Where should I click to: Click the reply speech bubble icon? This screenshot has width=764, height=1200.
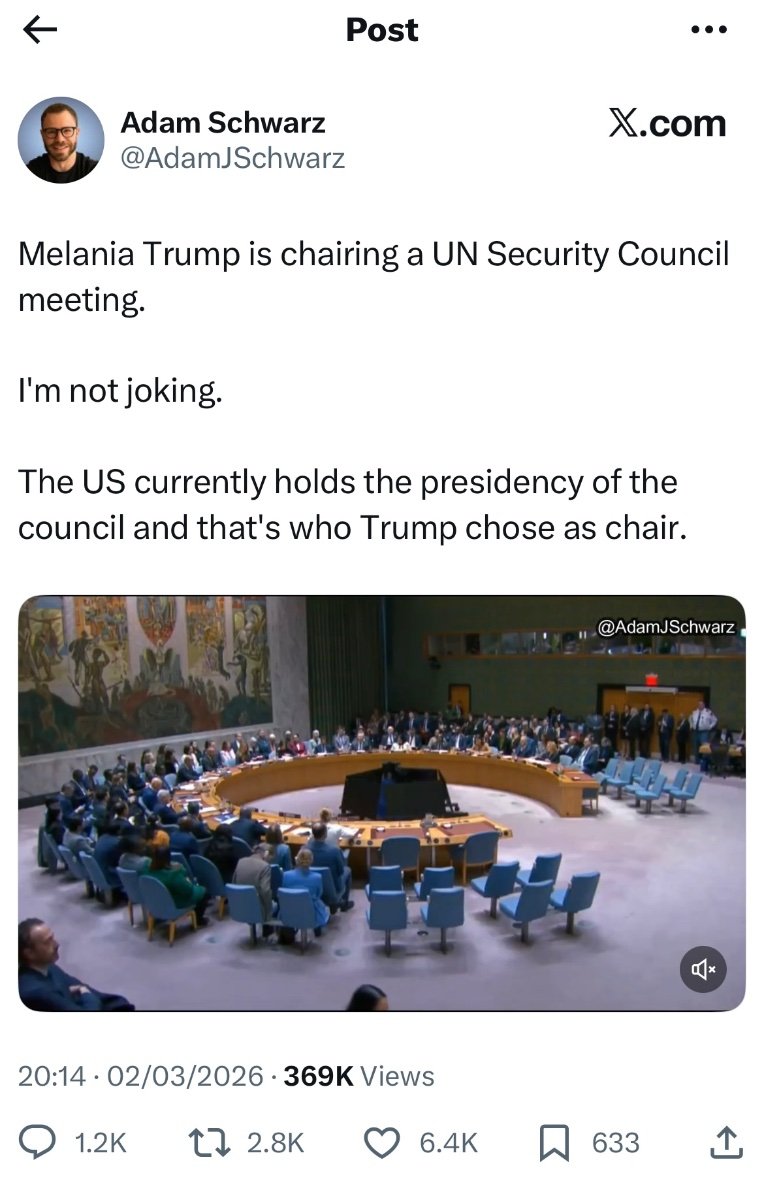tap(38, 1142)
